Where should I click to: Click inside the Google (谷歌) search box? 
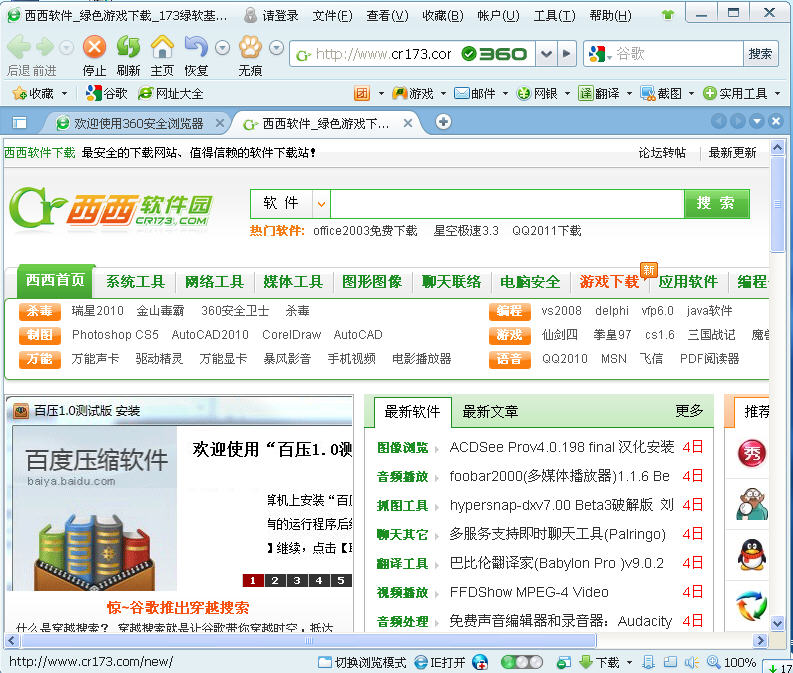[x=678, y=54]
